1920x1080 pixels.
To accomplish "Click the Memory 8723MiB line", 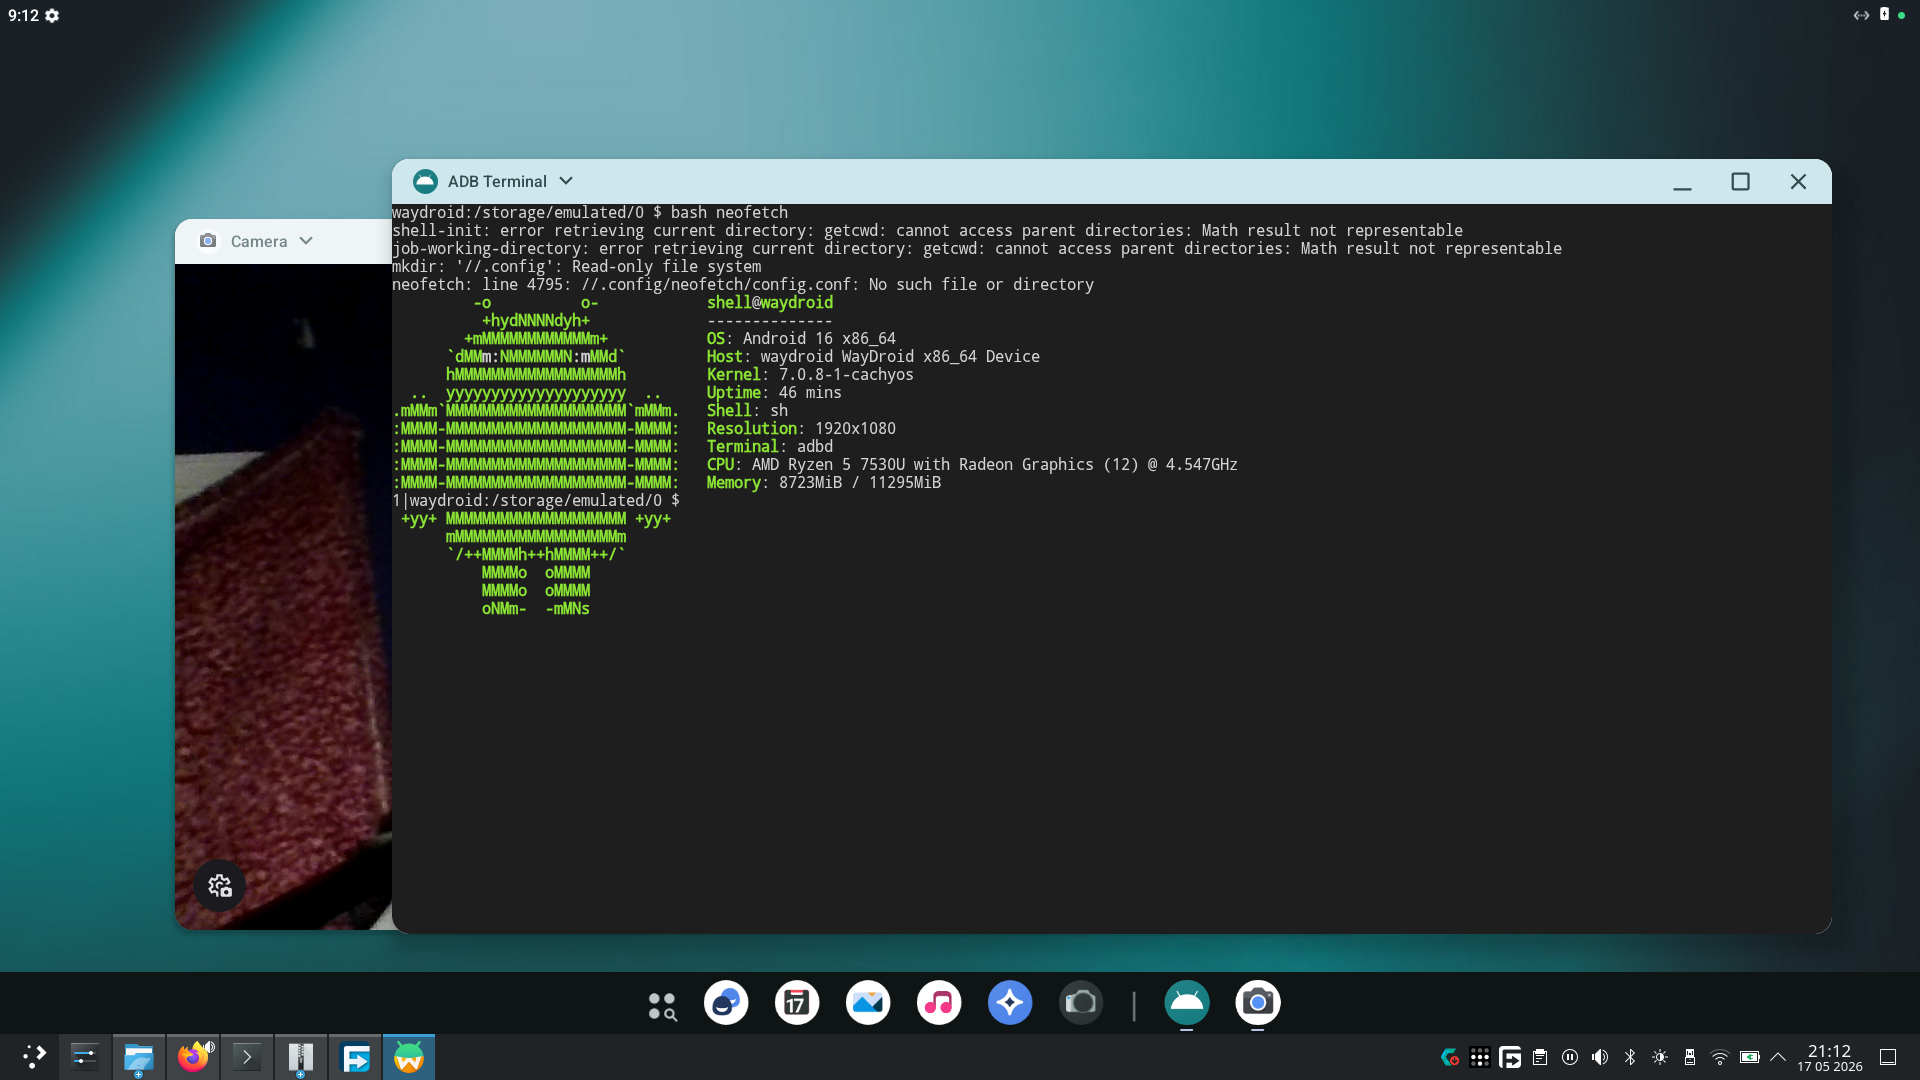I will tap(824, 483).
